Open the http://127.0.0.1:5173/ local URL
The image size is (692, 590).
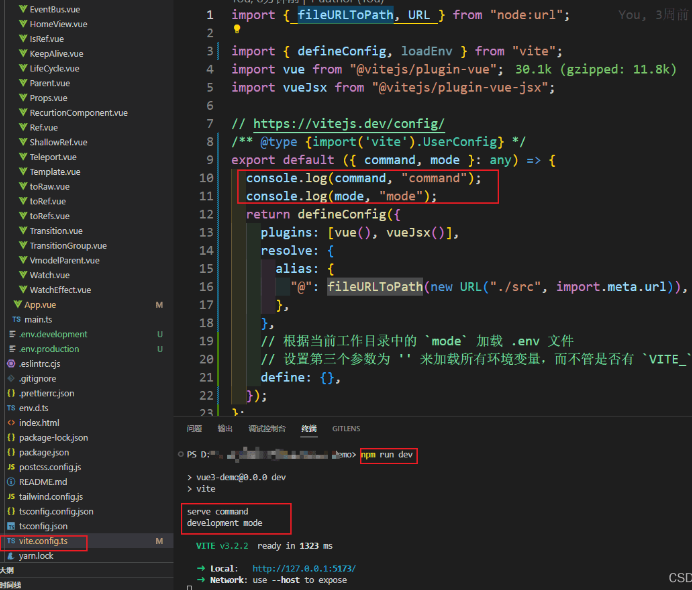click(x=304, y=568)
